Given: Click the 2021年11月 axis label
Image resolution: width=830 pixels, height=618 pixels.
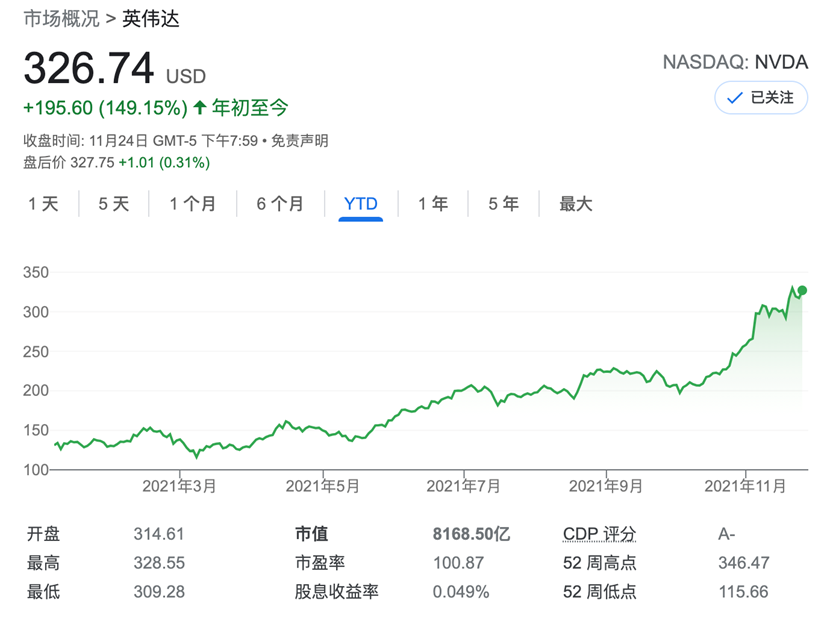Looking at the screenshot, I should click(x=745, y=486).
